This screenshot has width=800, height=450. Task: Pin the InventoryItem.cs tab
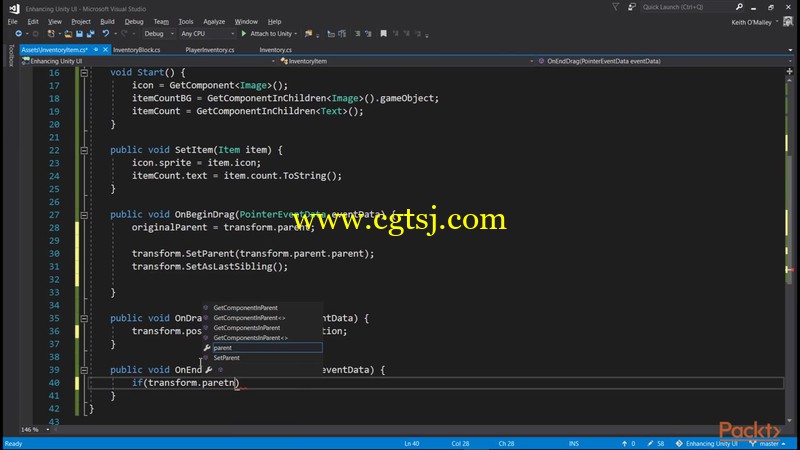96,49
